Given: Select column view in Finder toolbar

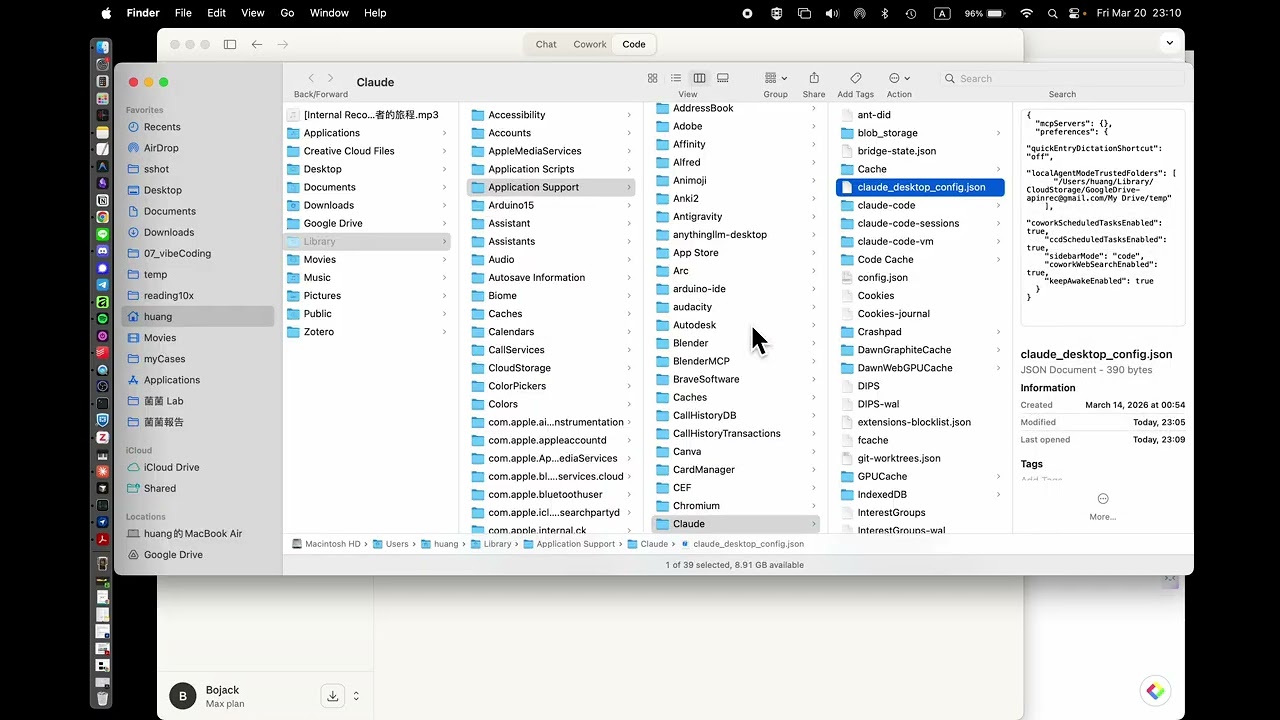Looking at the screenshot, I should click(x=699, y=78).
